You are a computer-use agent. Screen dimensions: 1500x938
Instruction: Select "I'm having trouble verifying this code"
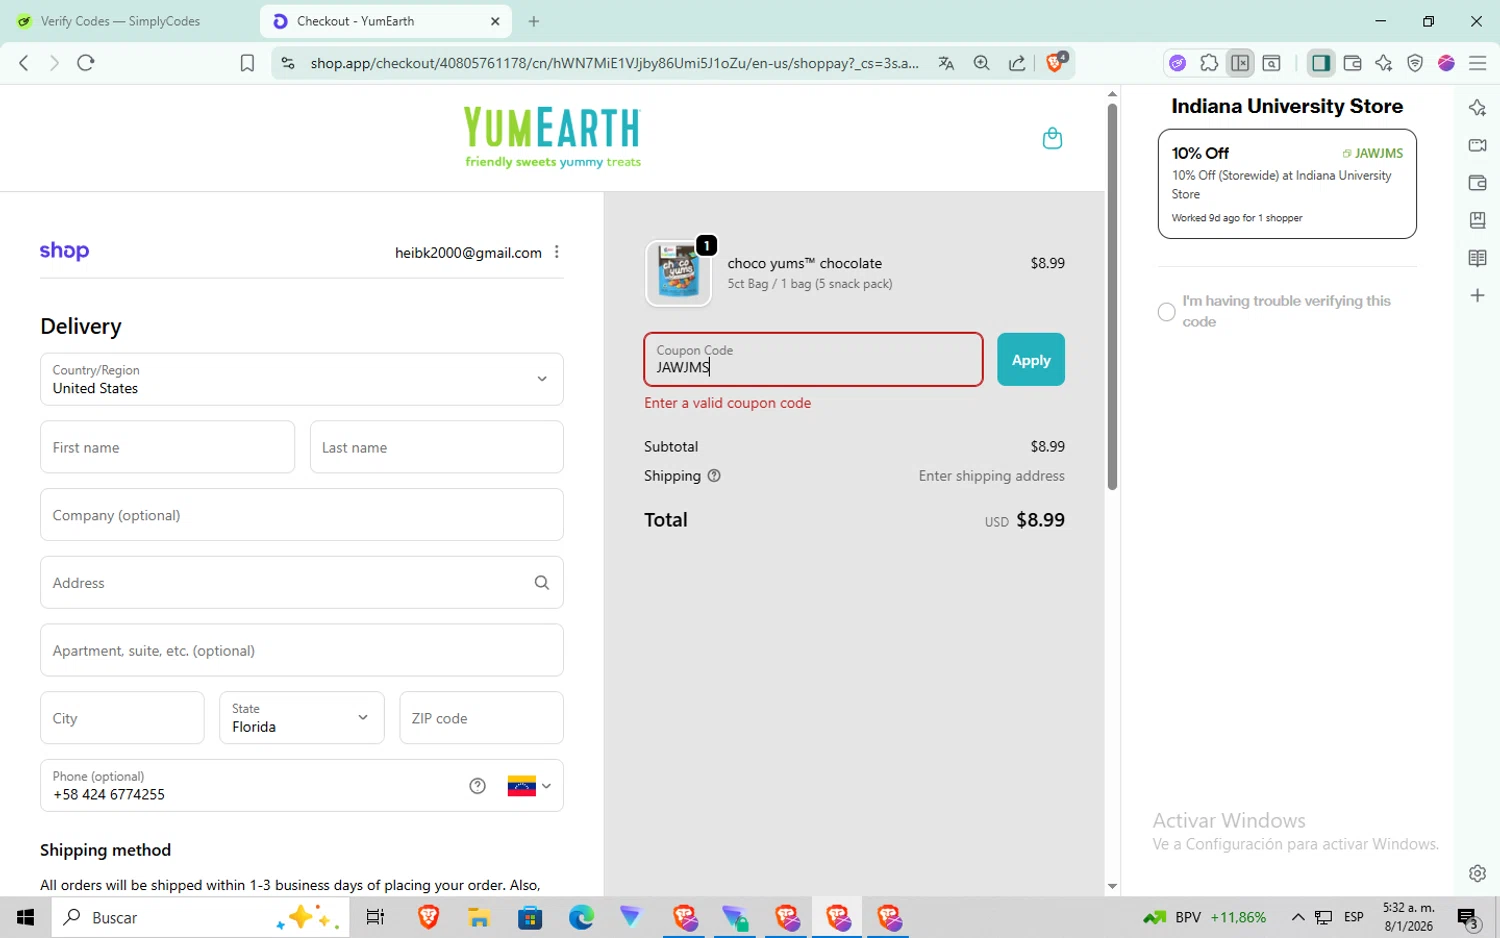(x=1166, y=312)
